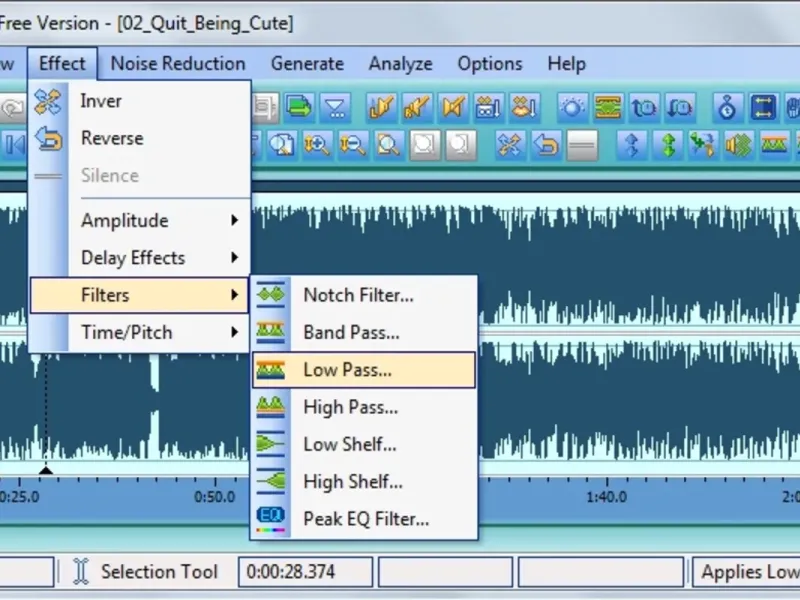Select Low Pass... filter entry
Viewport: 800px width, 600px height.
click(x=364, y=369)
